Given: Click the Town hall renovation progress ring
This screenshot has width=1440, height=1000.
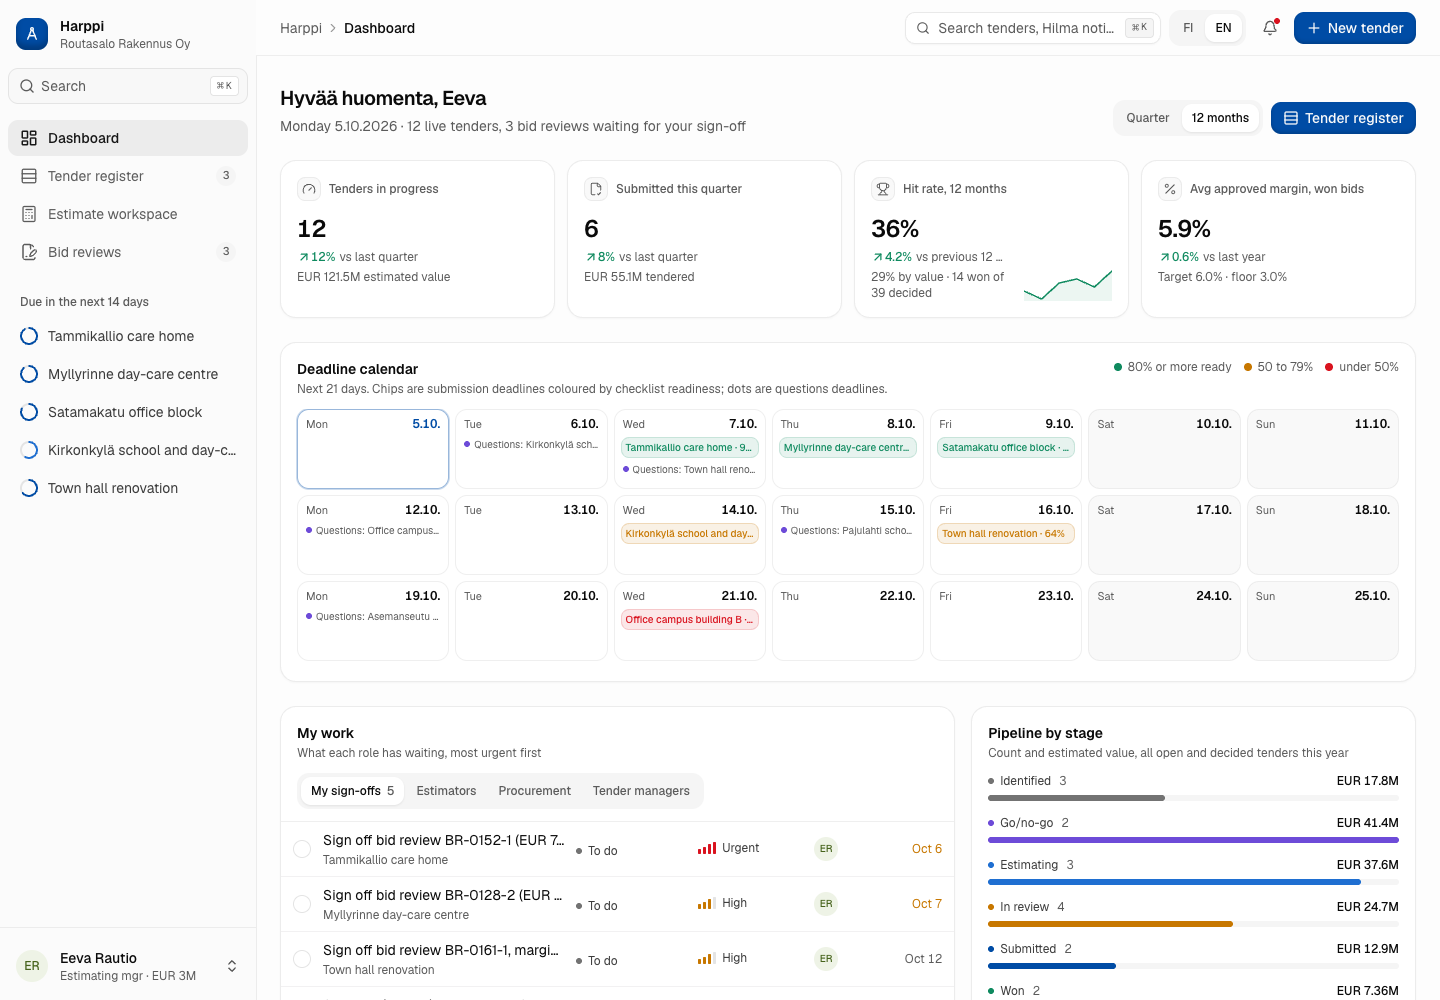Looking at the screenshot, I should point(29,488).
